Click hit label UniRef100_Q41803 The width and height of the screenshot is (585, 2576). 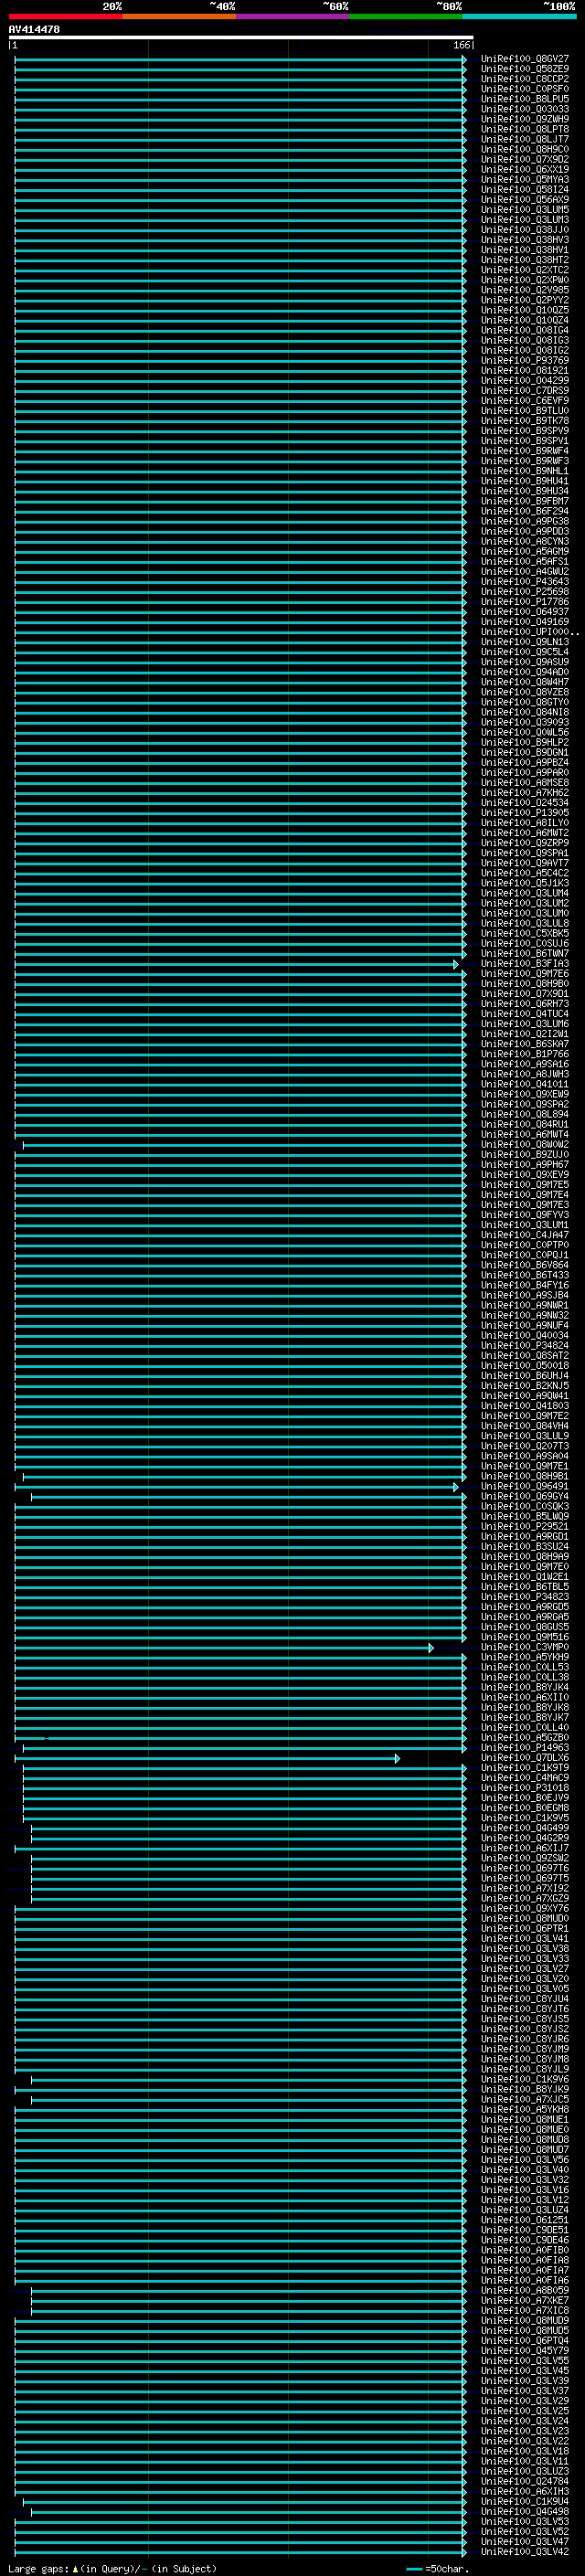click(525, 1406)
